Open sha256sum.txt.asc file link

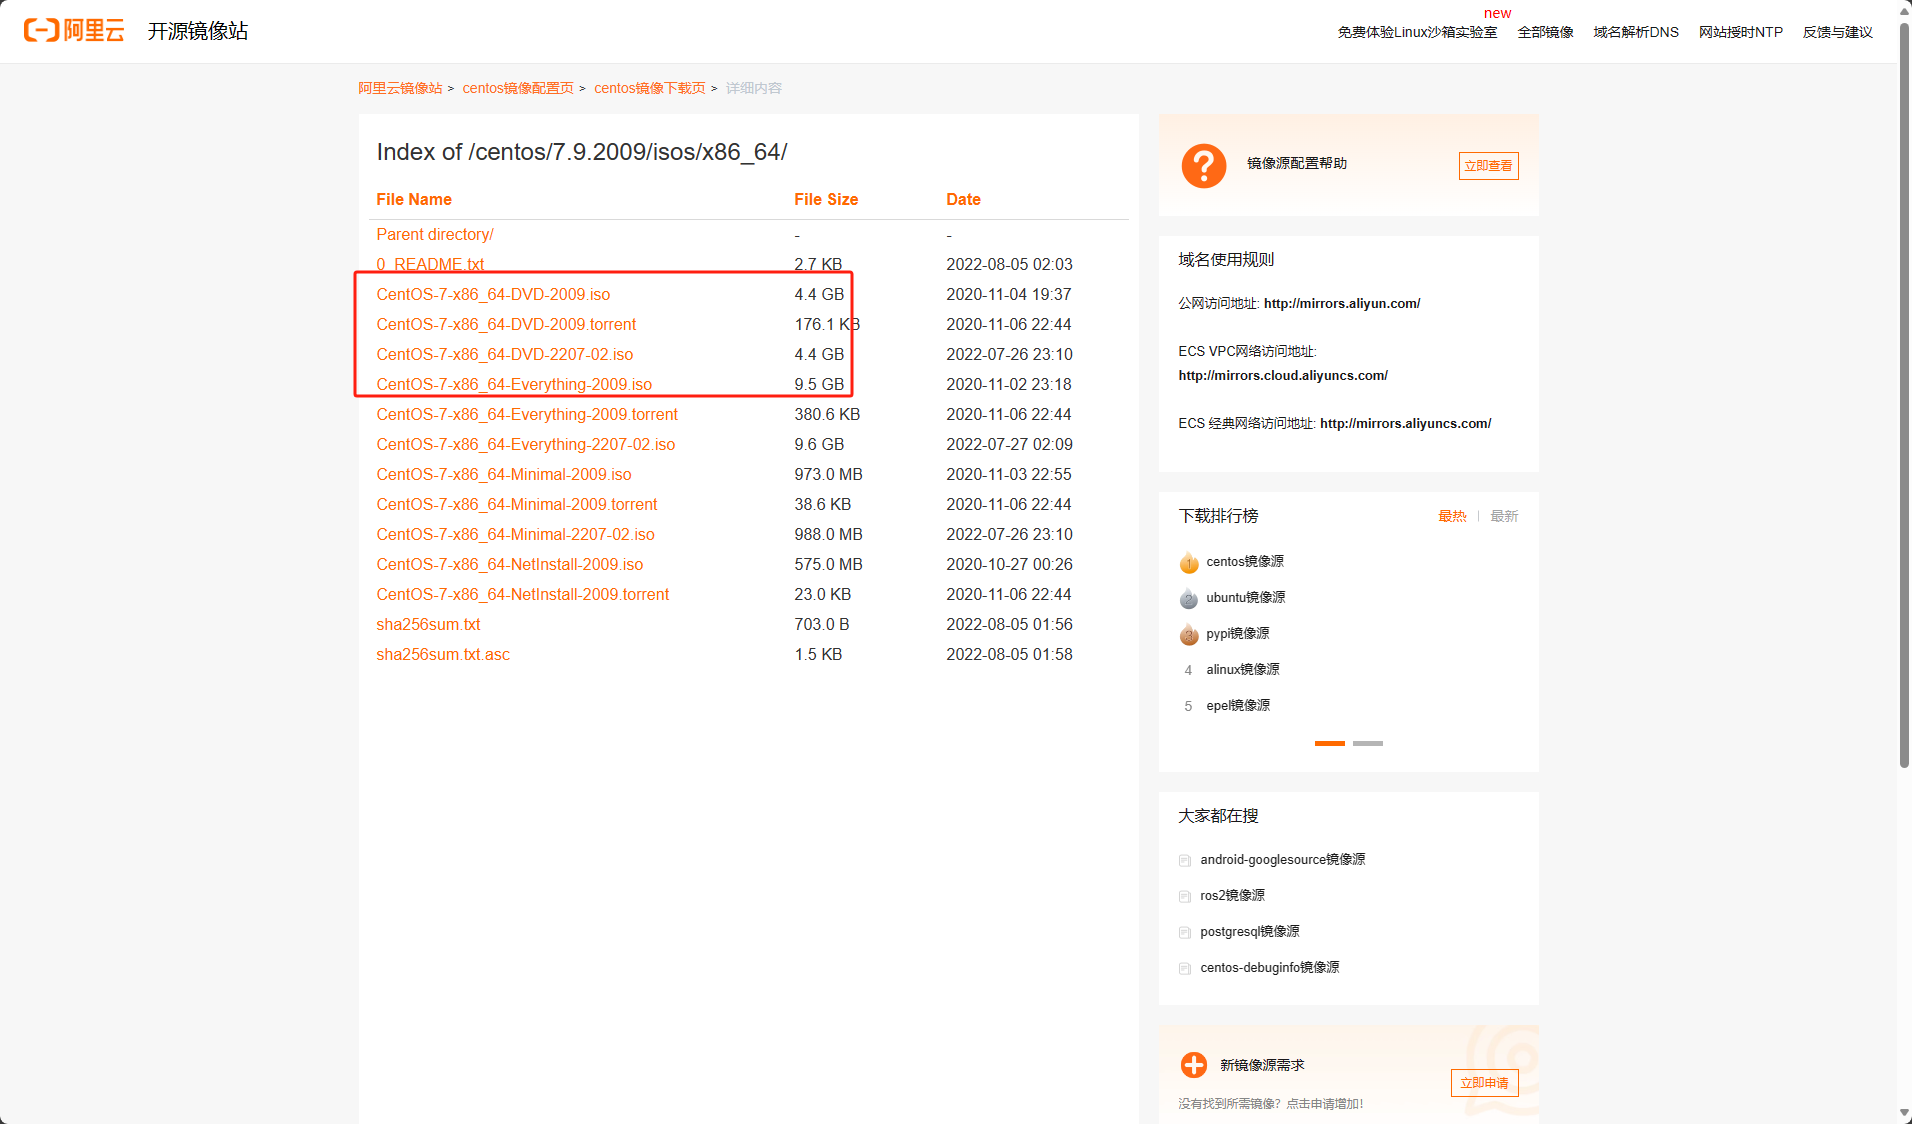pyautogui.click(x=443, y=654)
